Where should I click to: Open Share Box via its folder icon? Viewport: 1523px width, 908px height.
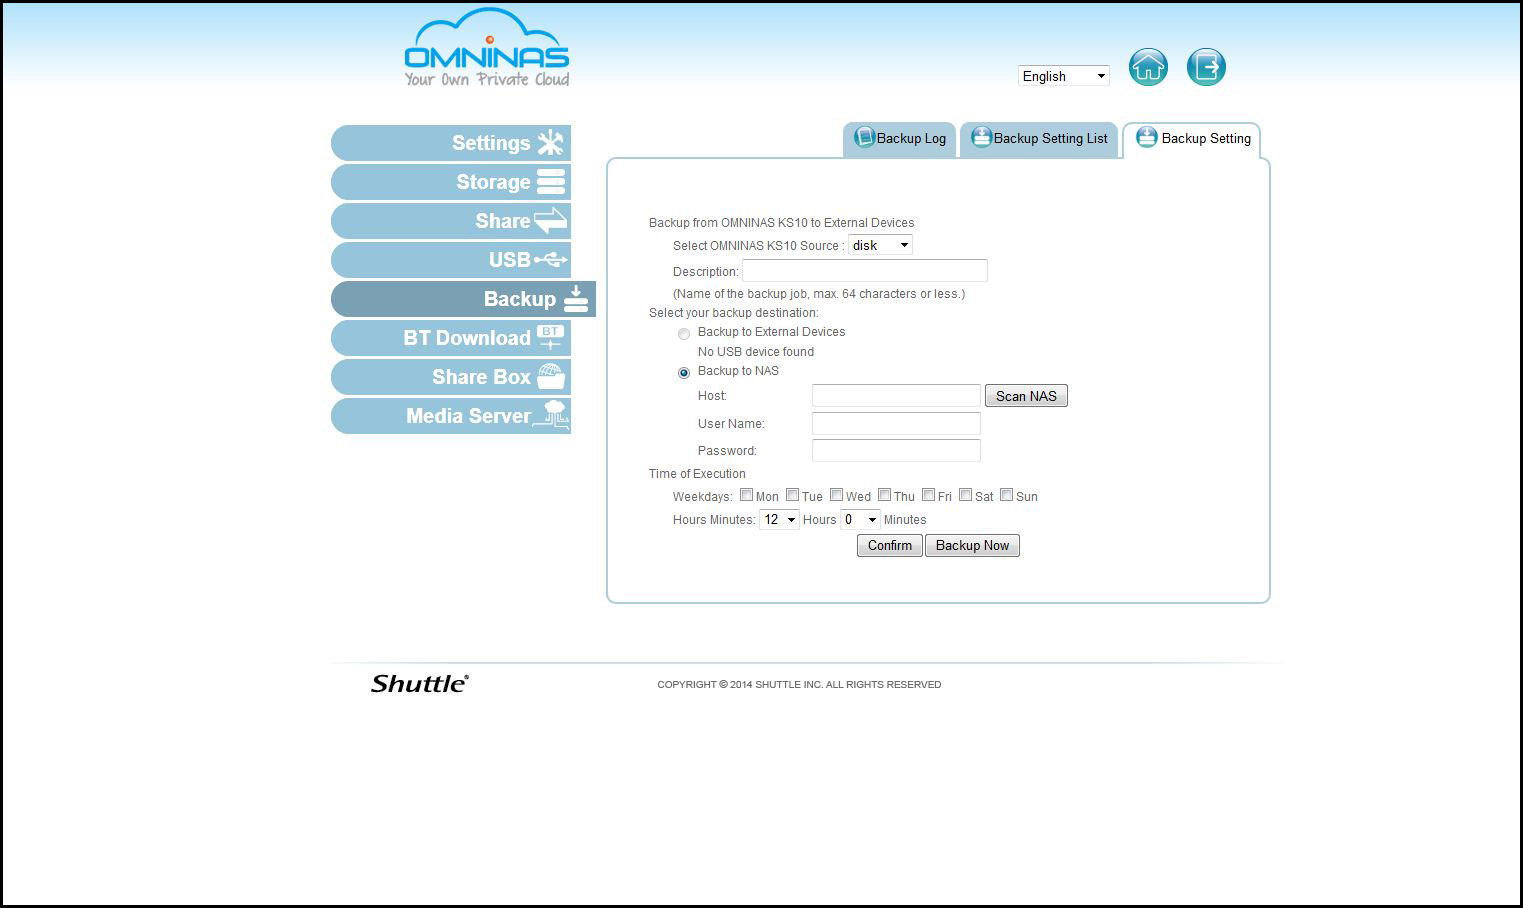pyautogui.click(x=551, y=376)
